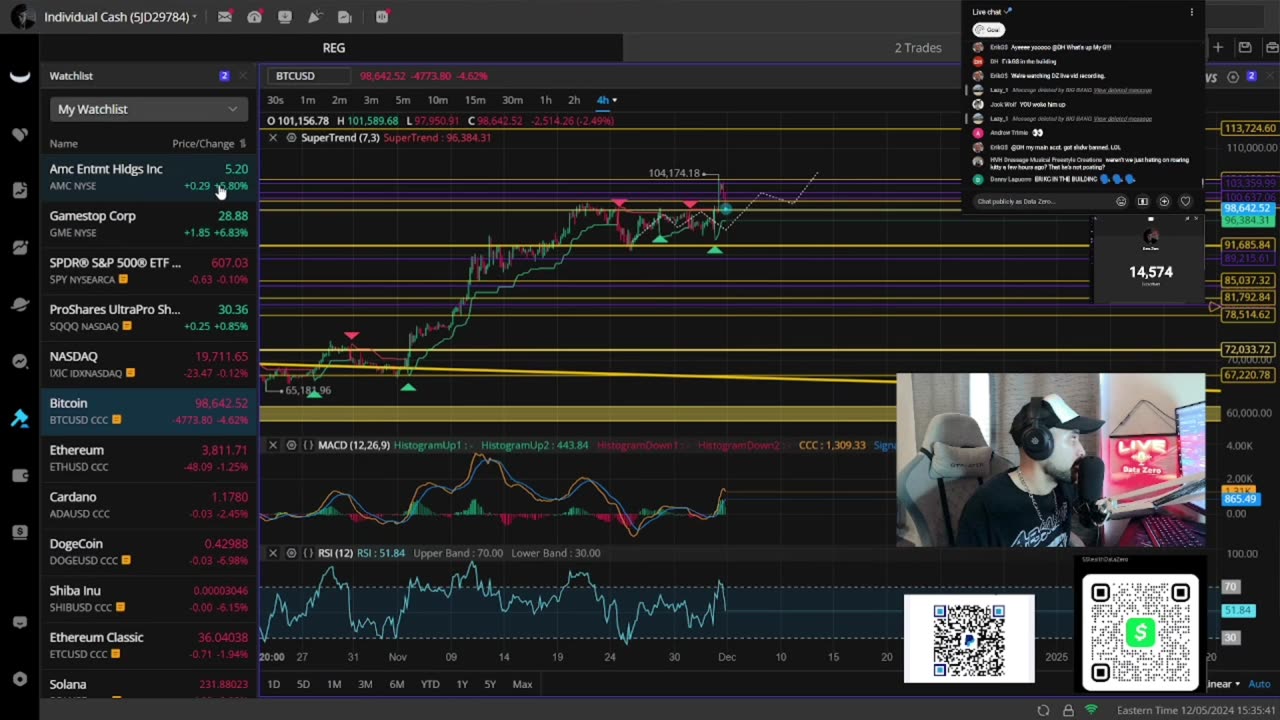Select Gamestop Corp in the watchlist
Viewport: 1280px width, 720px height.
coord(149,224)
